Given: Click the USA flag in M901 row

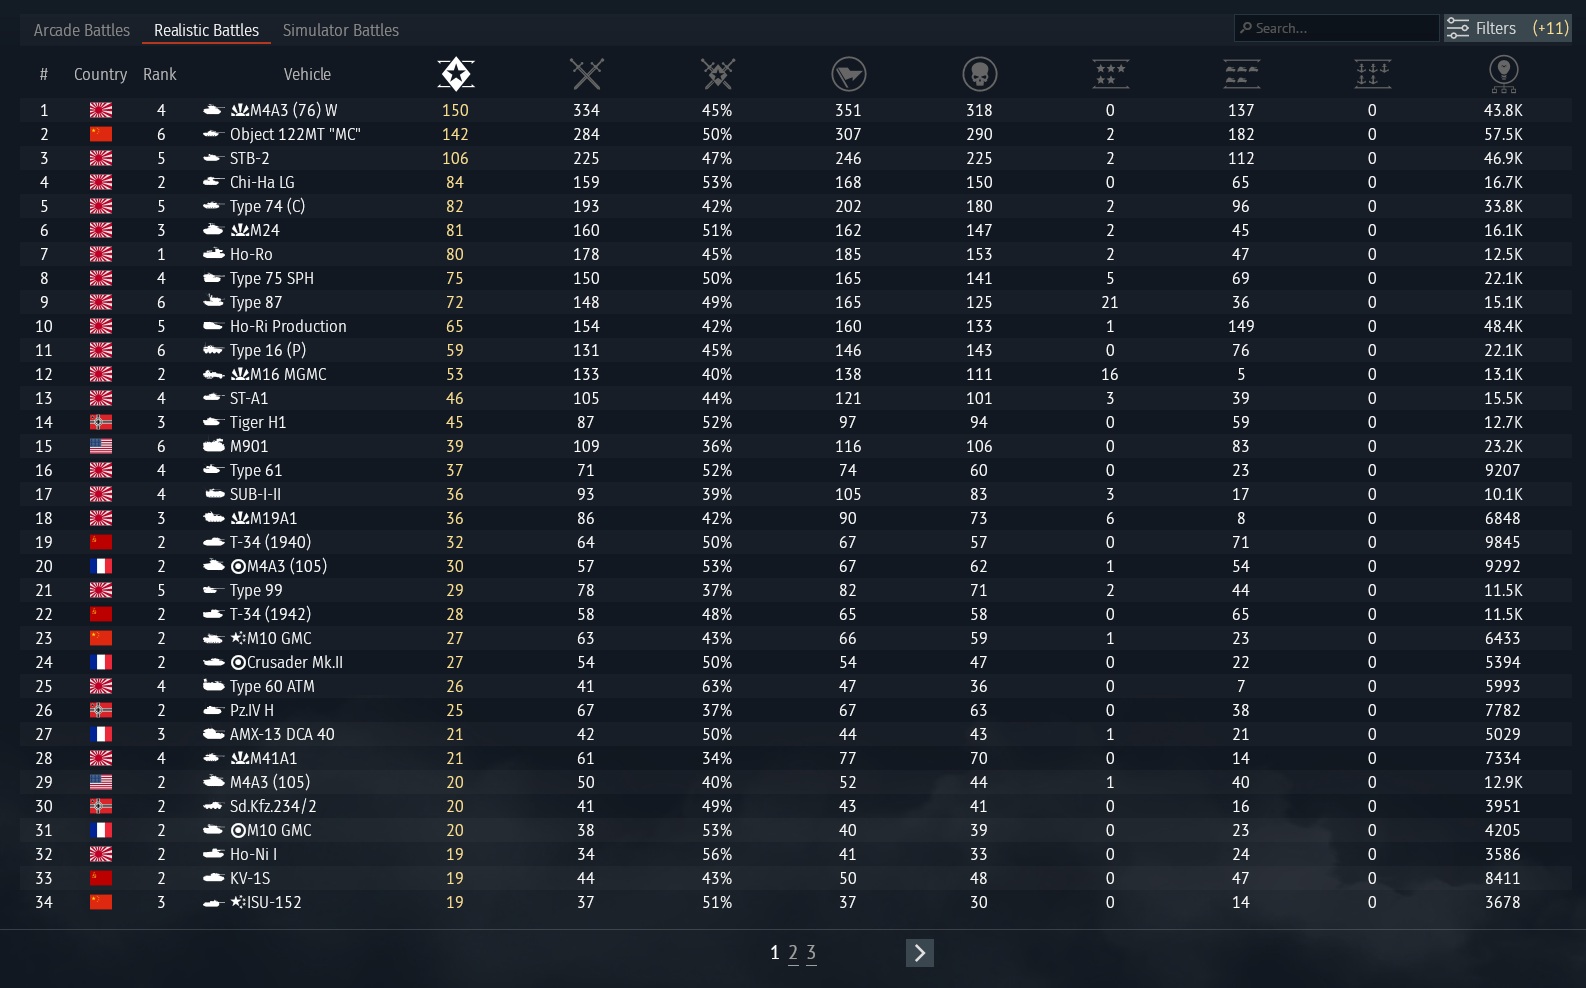Looking at the screenshot, I should pos(101,446).
